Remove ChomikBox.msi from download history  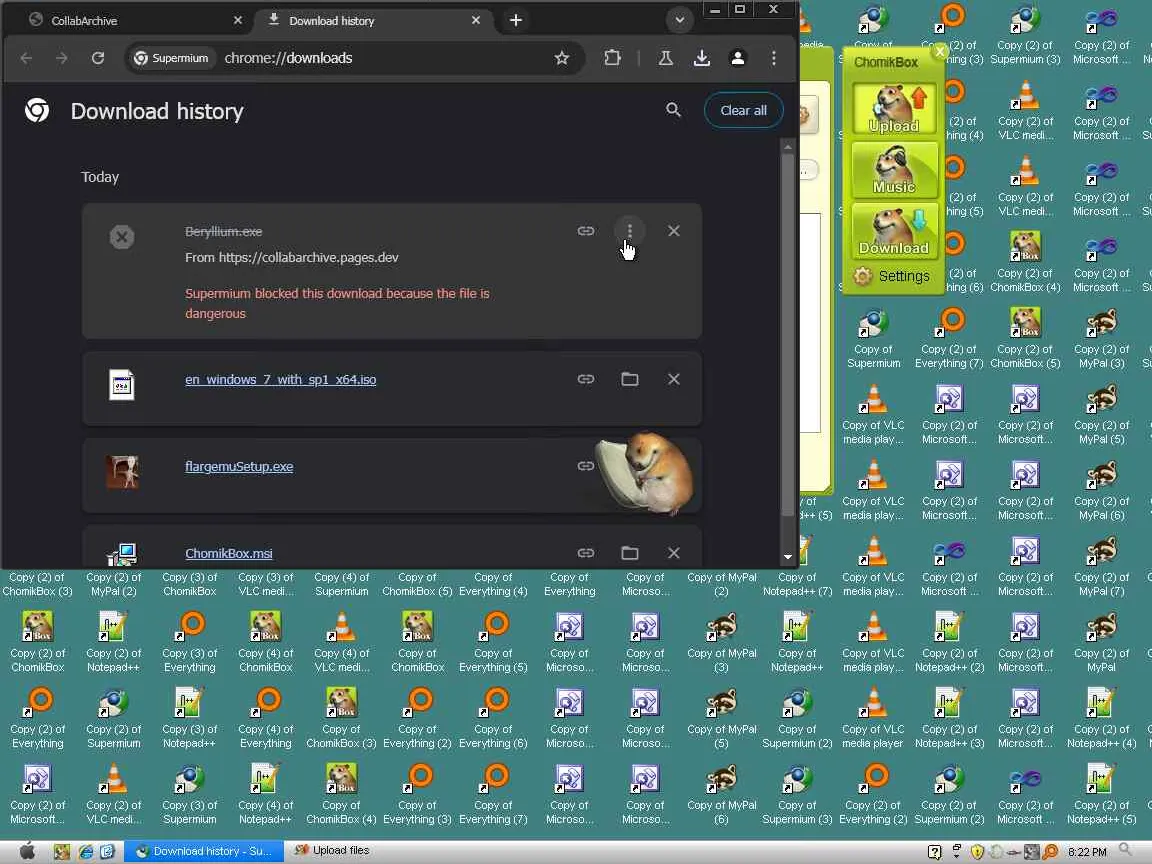coord(674,552)
